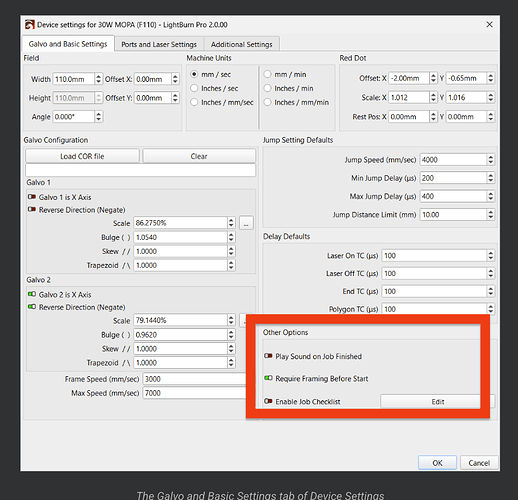Turn on Enable Job Checklist switch
This screenshot has width=518, height=500.
click(268, 401)
